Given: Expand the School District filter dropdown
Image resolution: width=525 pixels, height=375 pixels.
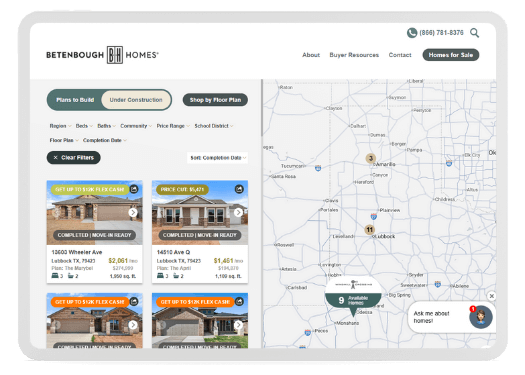Looking at the screenshot, I should coord(214,126).
